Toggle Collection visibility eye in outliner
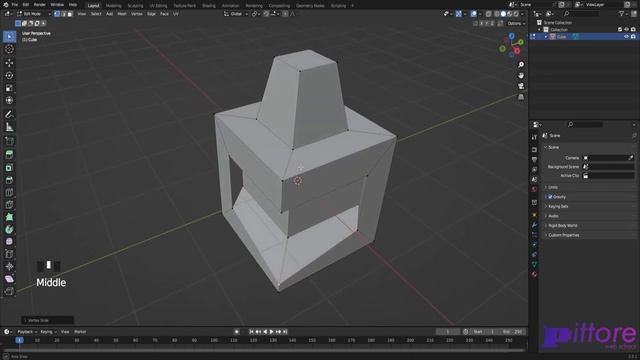 [626, 29]
